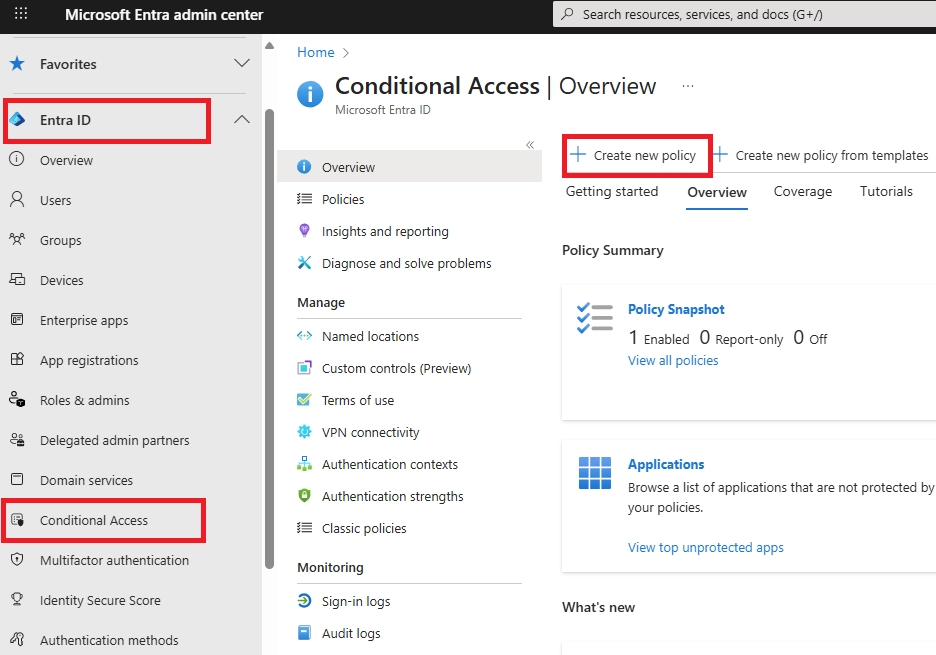Click the Home breadcrumb link

pyautogui.click(x=316, y=52)
